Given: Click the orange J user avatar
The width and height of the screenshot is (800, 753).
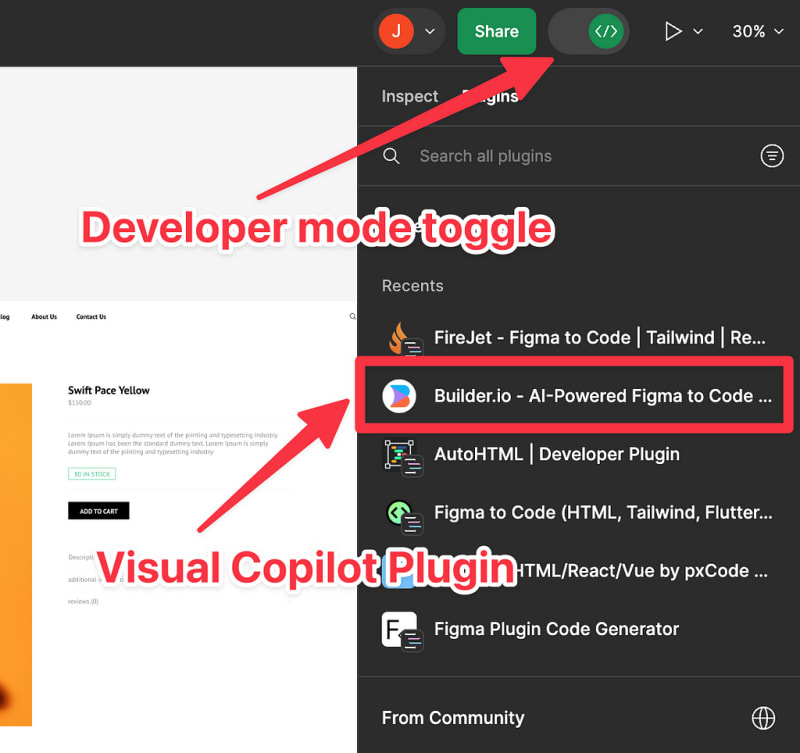Looking at the screenshot, I should 396,32.
